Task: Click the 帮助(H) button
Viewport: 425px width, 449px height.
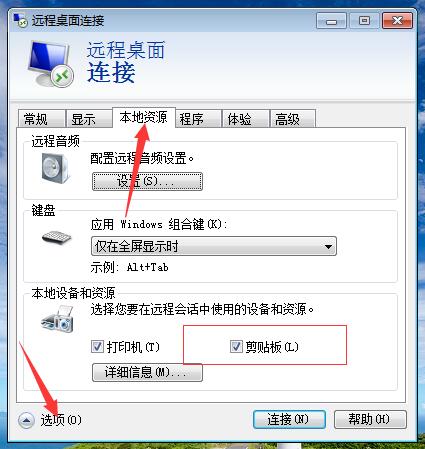Action: coord(370,419)
